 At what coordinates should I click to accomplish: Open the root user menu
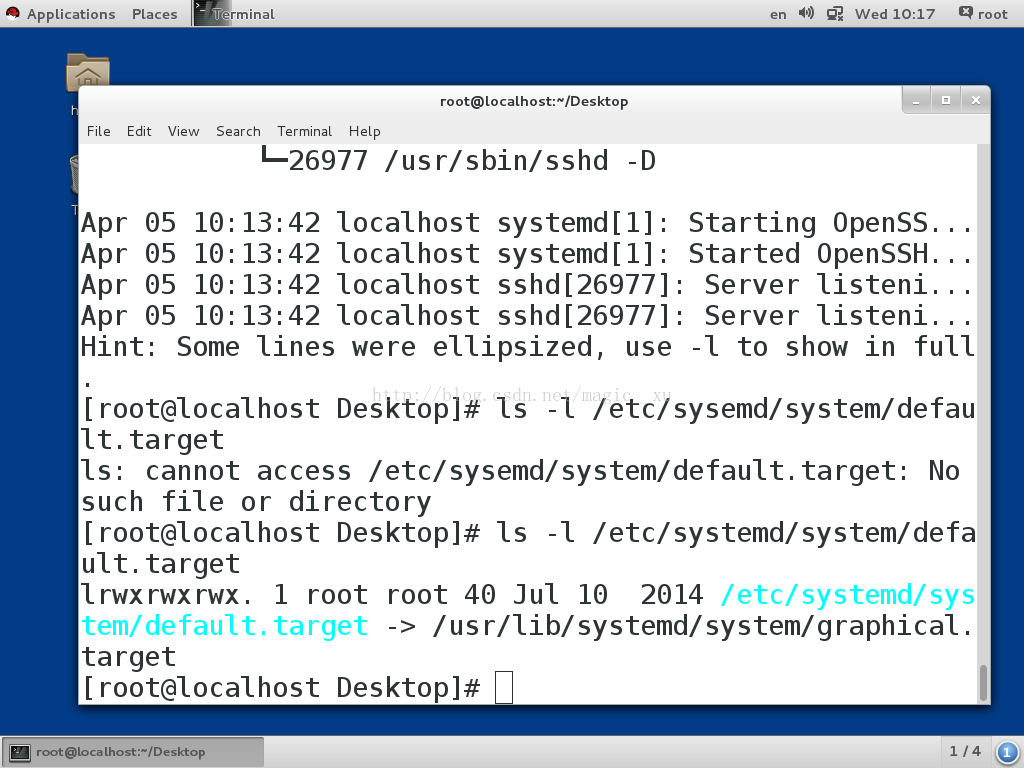[x=992, y=14]
